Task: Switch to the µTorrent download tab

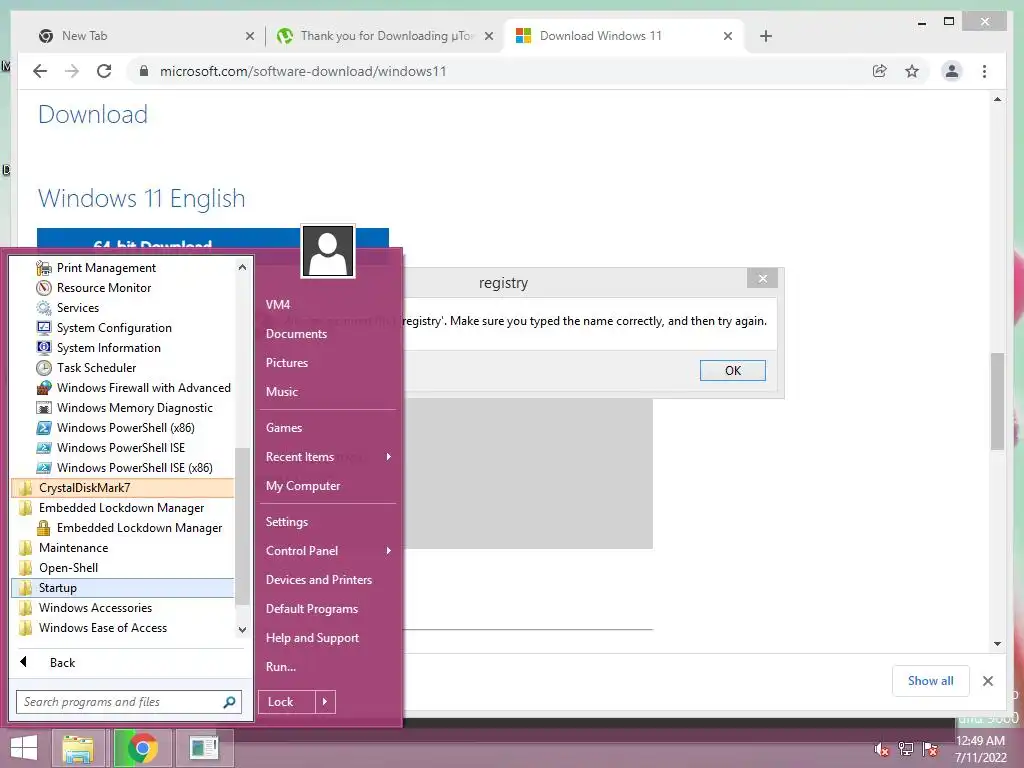Action: (x=385, y=36)
